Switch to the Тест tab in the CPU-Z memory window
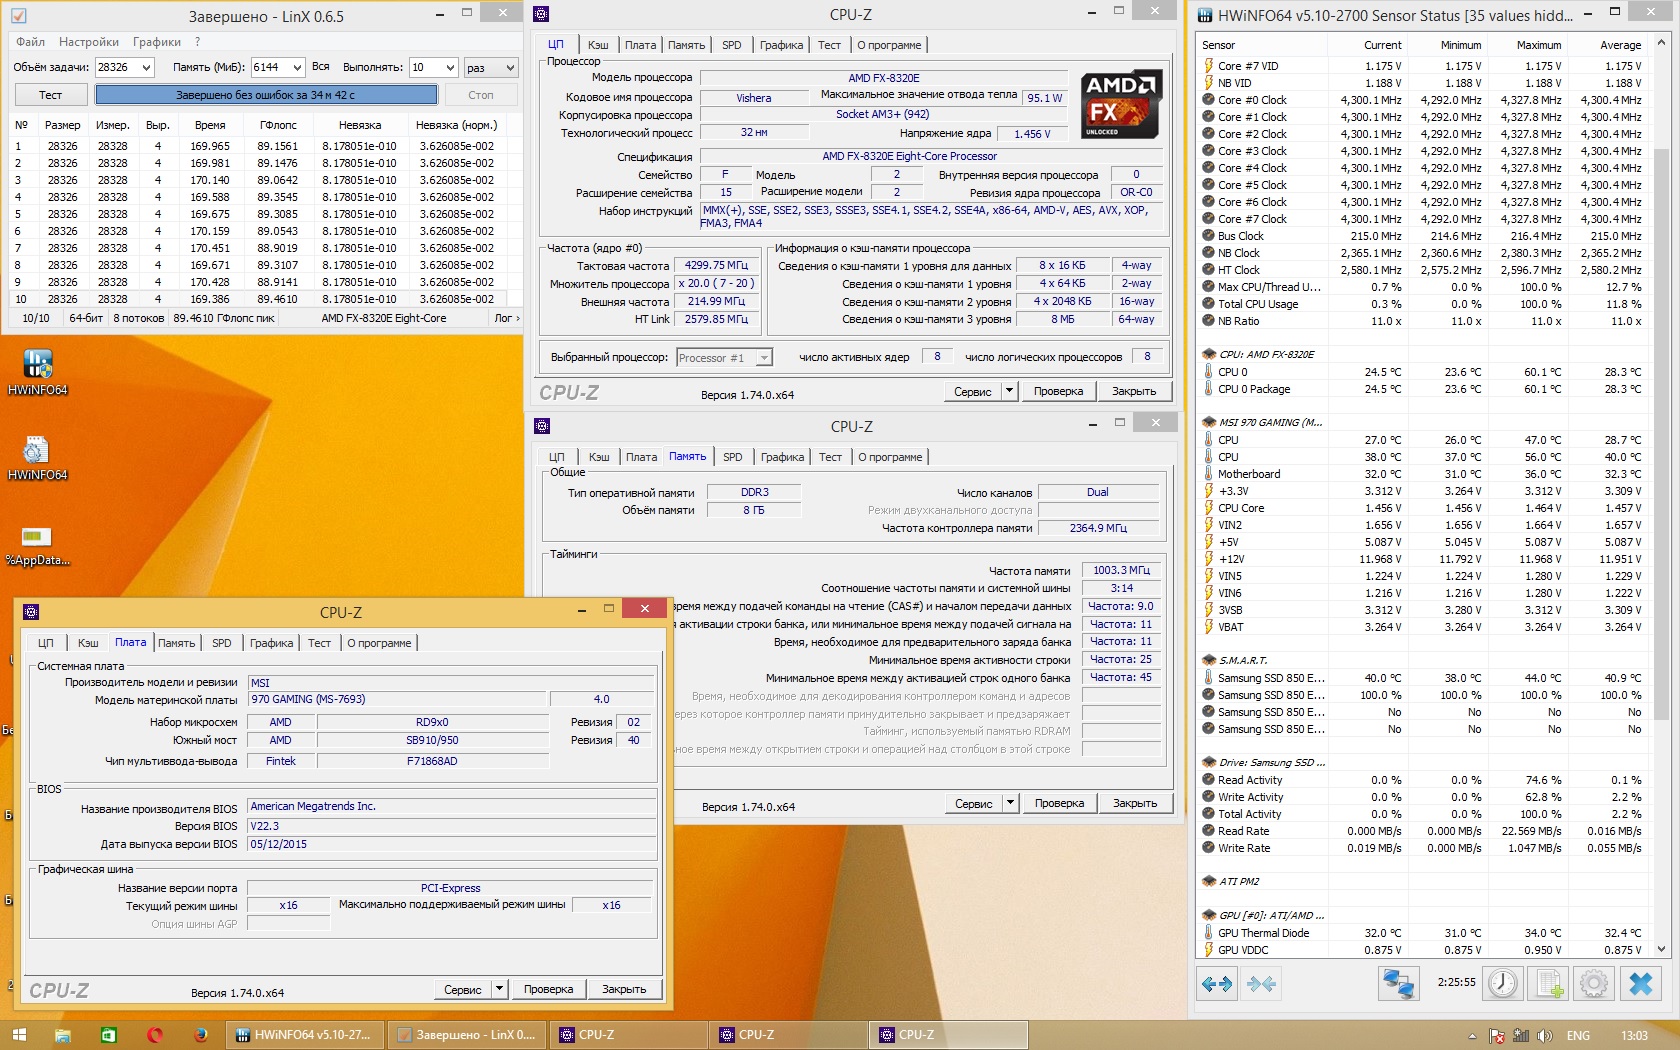The width and height of the screenshot is (1680, 1050). coord(831,457)
